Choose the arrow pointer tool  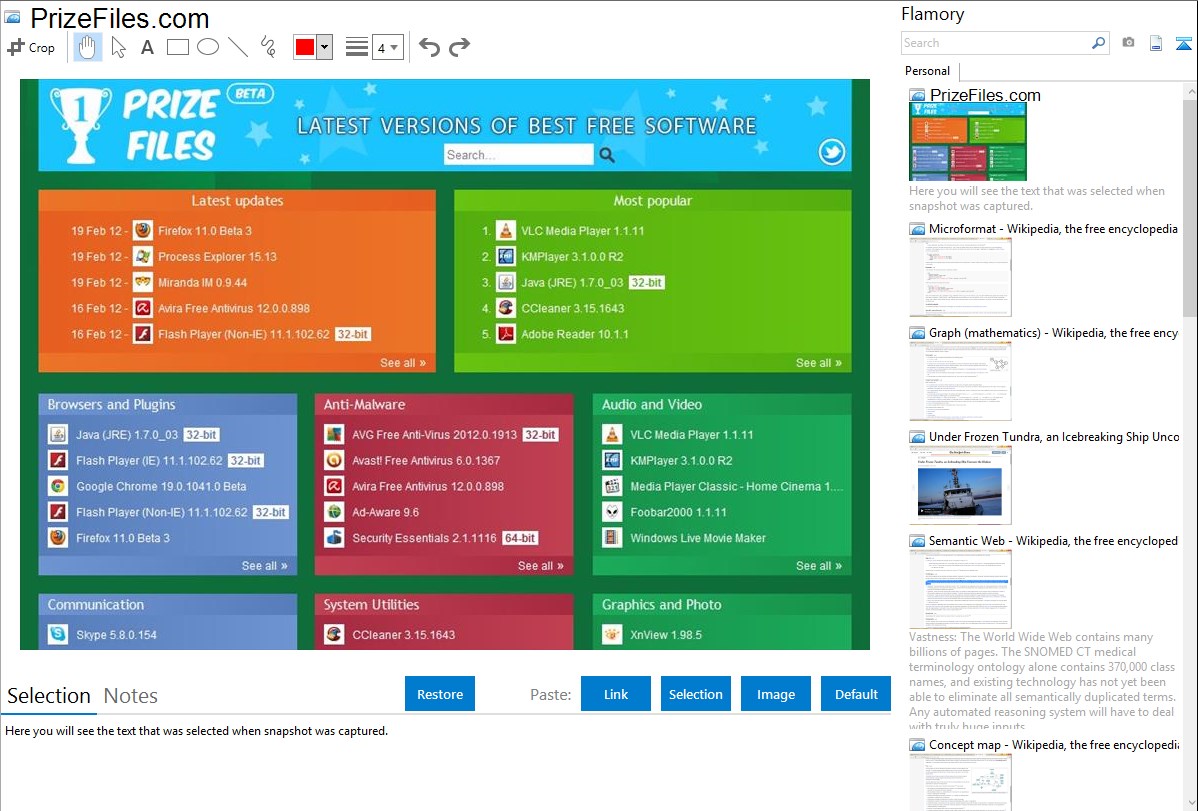click(x=118, y=47)
